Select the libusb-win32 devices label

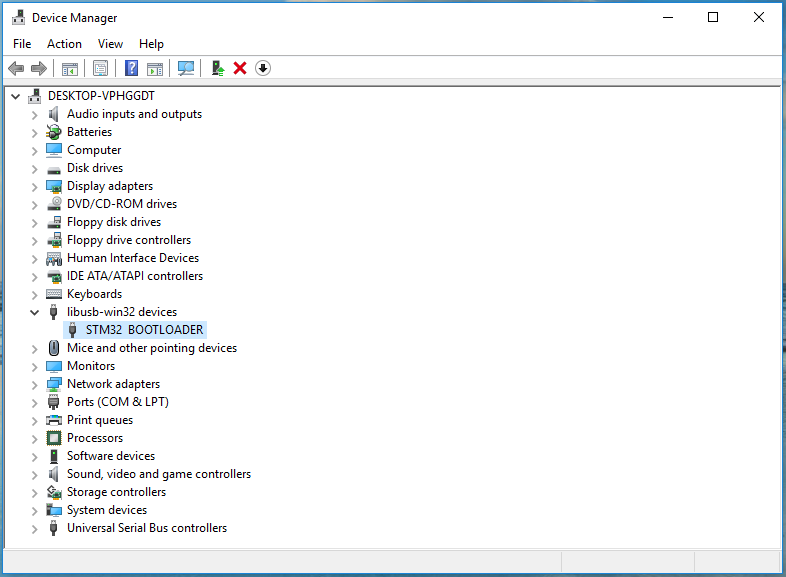(x=122, y=312)
